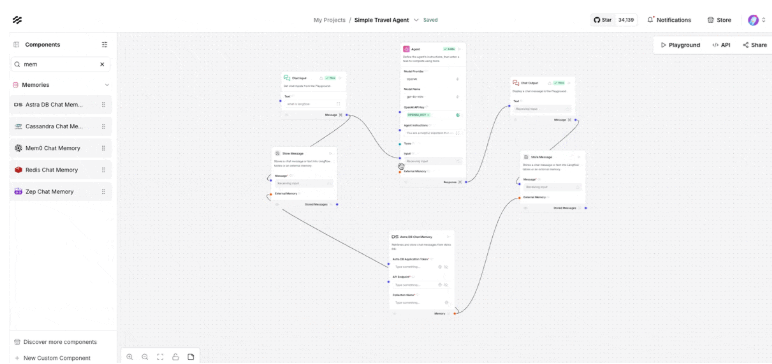The image size is (772, 364).
Task: Click the component search input field
Action: 55,64
